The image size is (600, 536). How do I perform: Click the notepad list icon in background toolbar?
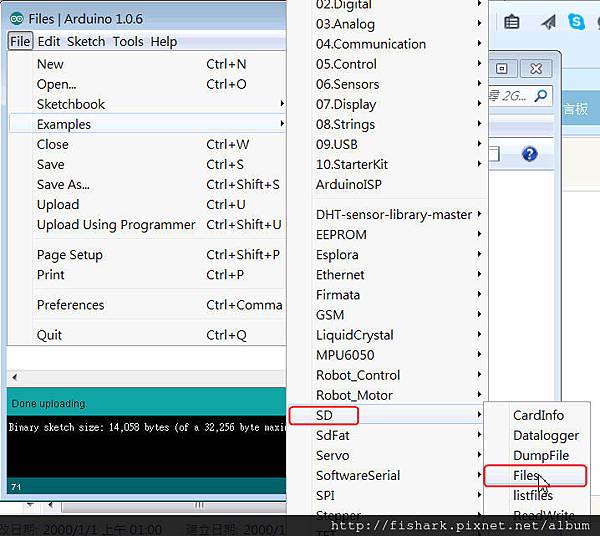coord(512,22)
